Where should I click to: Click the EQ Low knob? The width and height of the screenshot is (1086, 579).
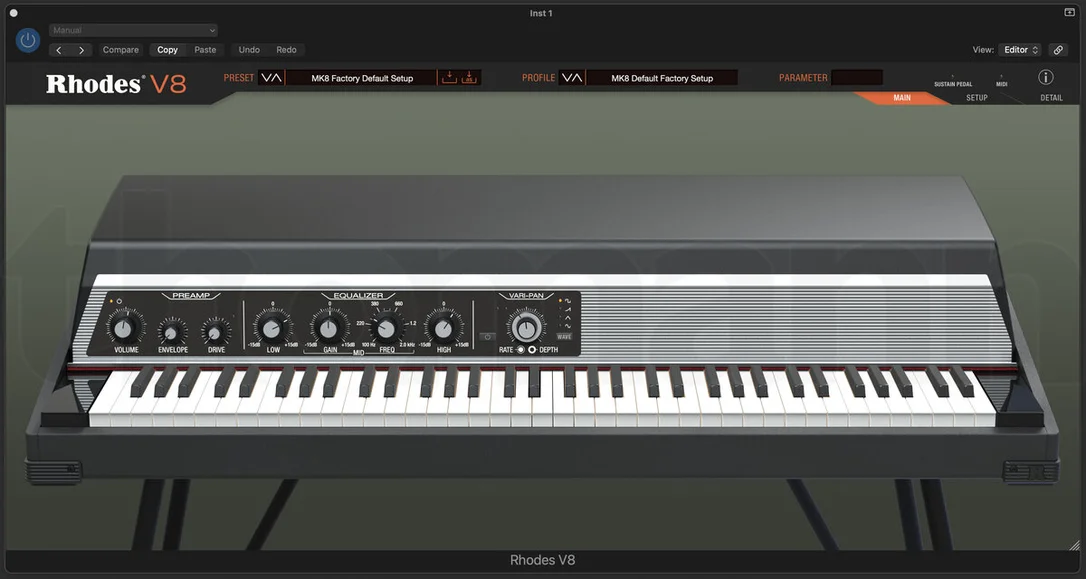(272, 329)
